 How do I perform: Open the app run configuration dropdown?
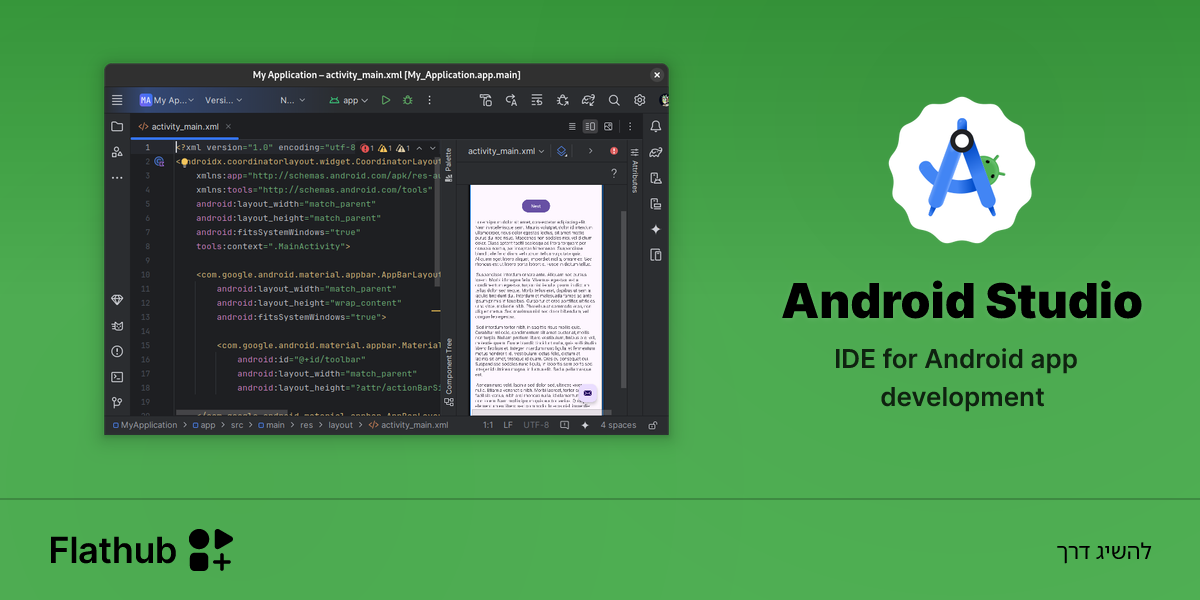click(x=349, y=100)
